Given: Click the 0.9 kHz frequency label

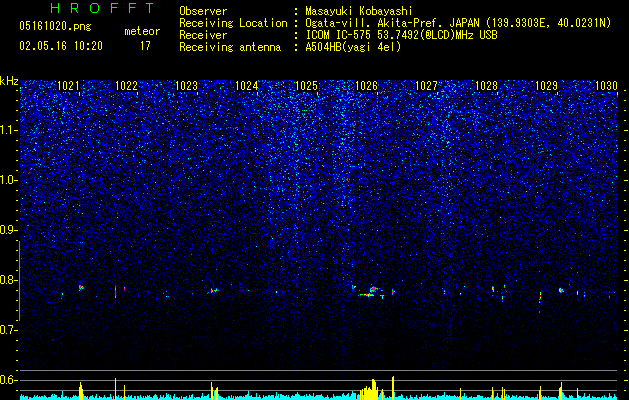Looking at the screenshot, I should (x=8, y=230).
